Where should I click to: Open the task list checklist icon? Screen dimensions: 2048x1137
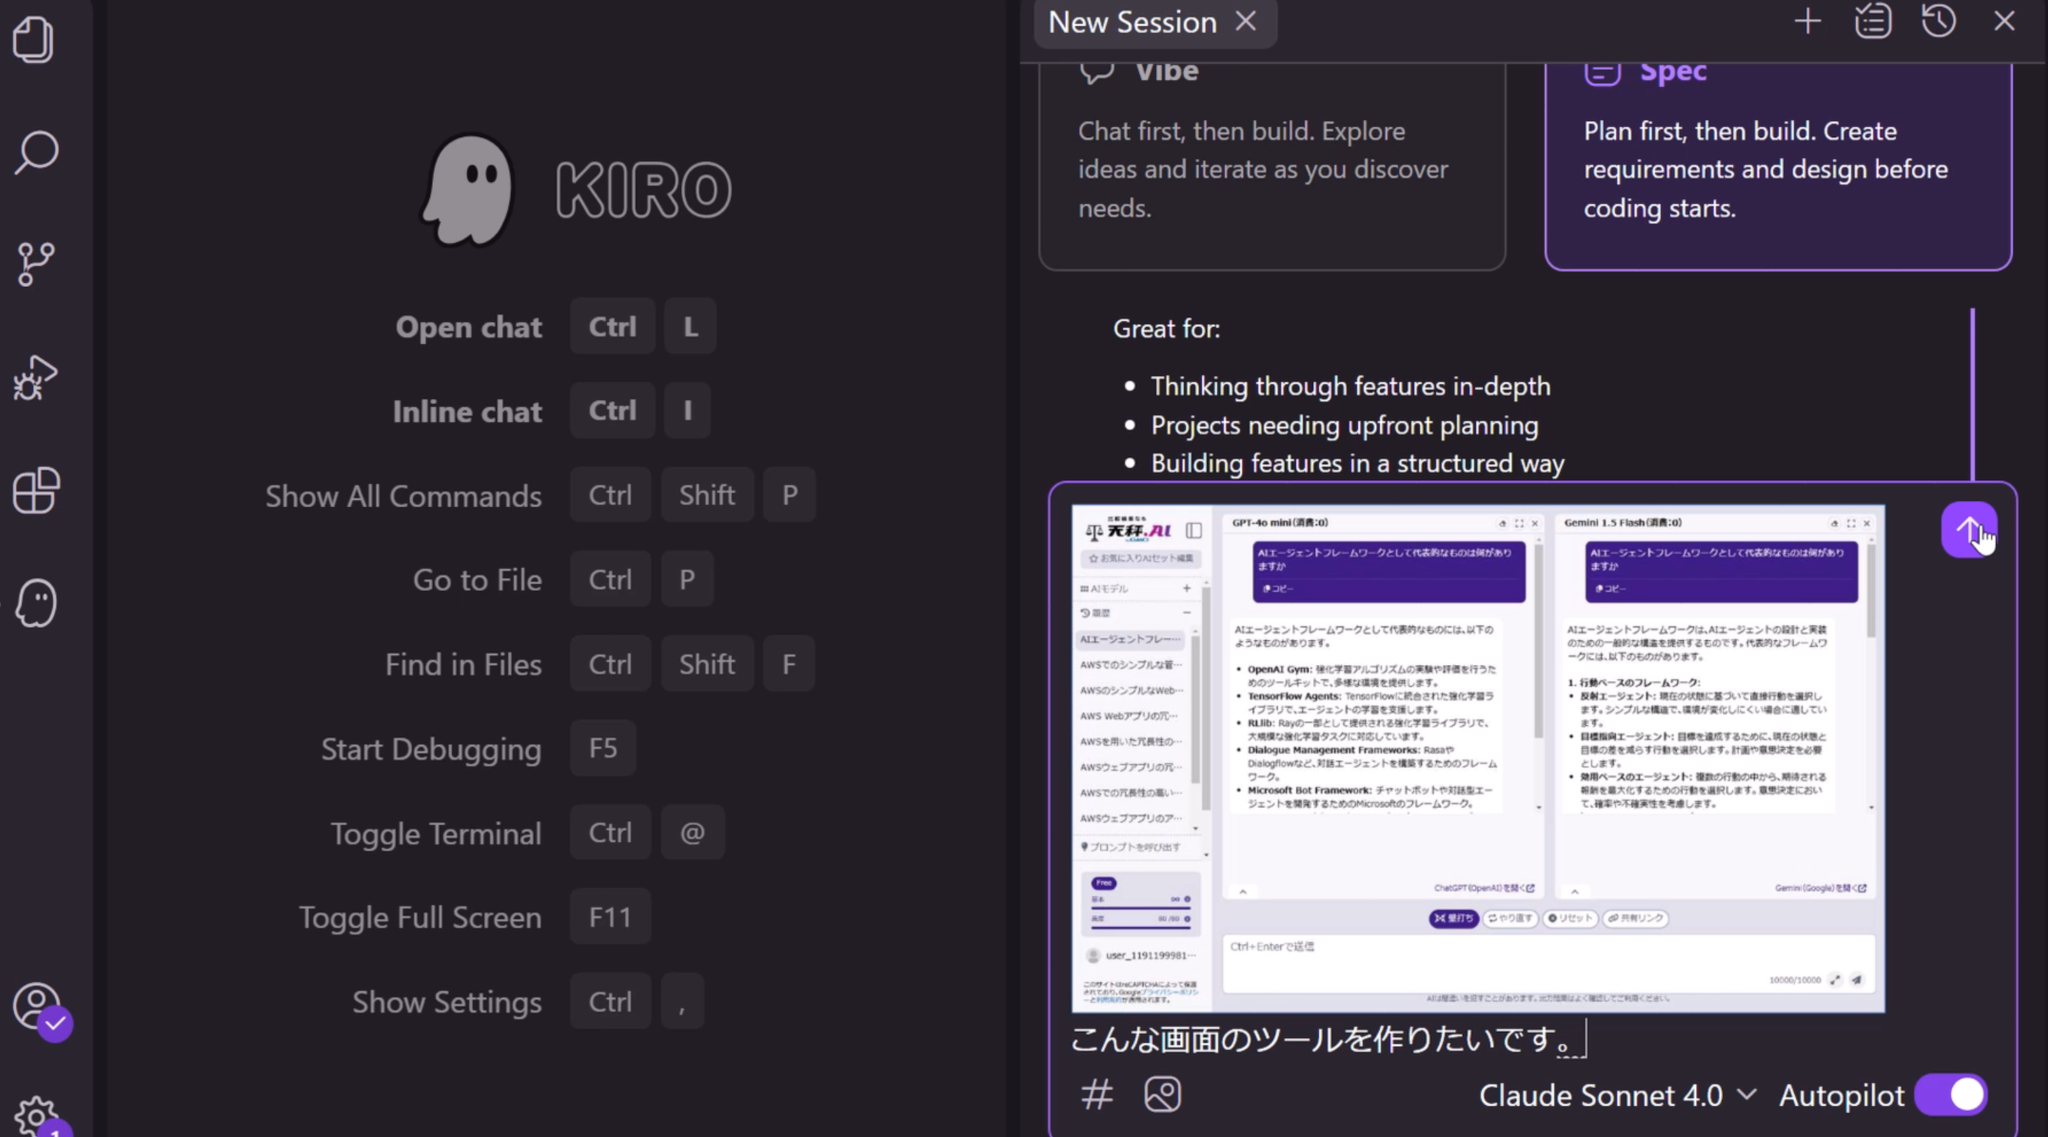[x=1872, y=21]
